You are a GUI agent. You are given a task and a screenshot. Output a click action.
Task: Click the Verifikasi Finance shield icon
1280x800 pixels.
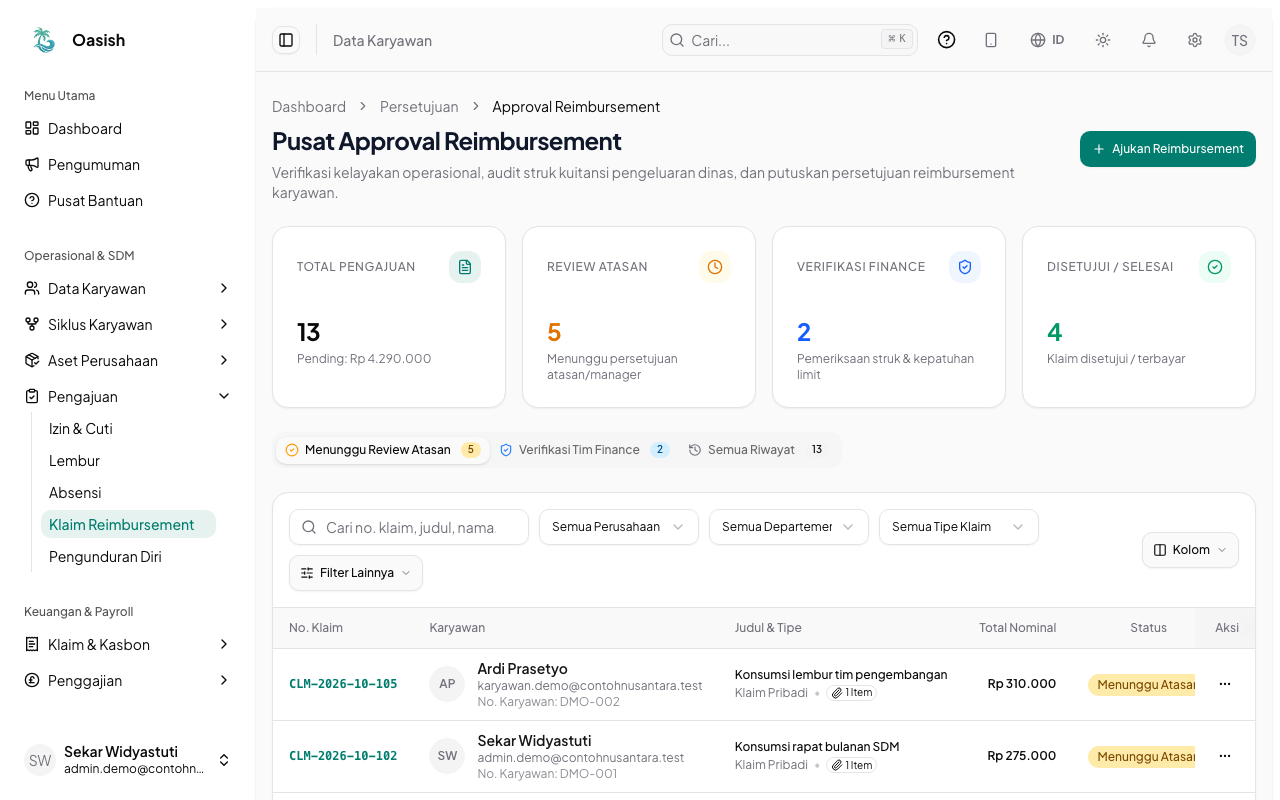pyautogui.click(x=965, y=267)
